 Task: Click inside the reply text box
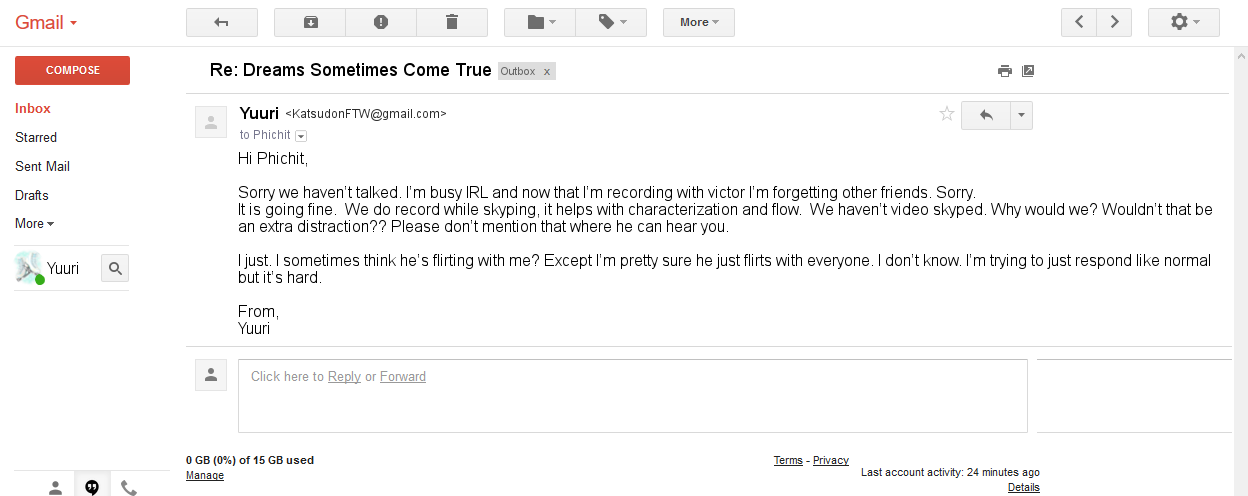tap(633, 396)
